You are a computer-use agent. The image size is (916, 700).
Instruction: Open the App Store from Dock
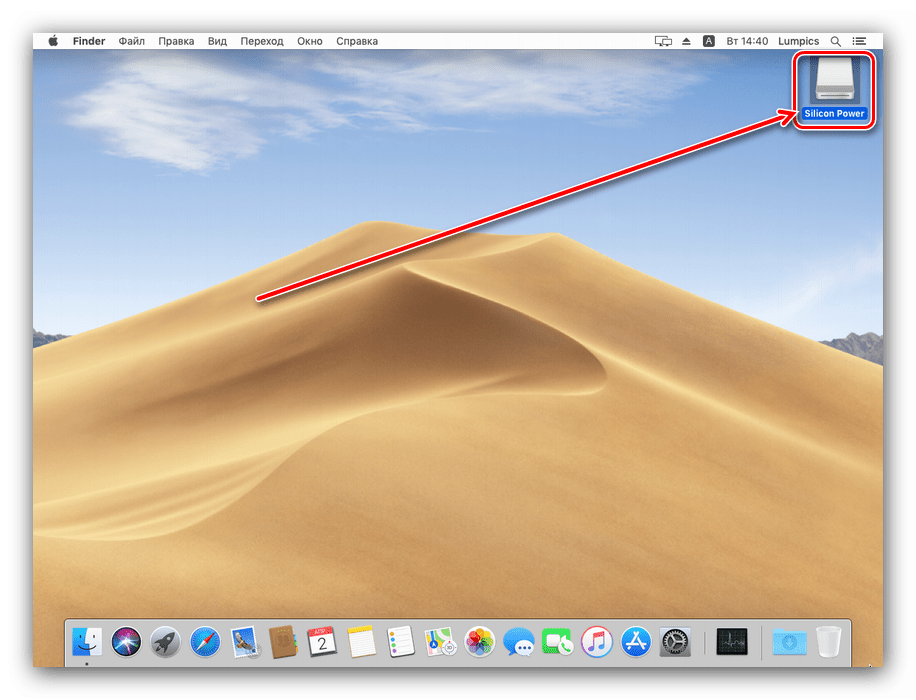[636, 641]
